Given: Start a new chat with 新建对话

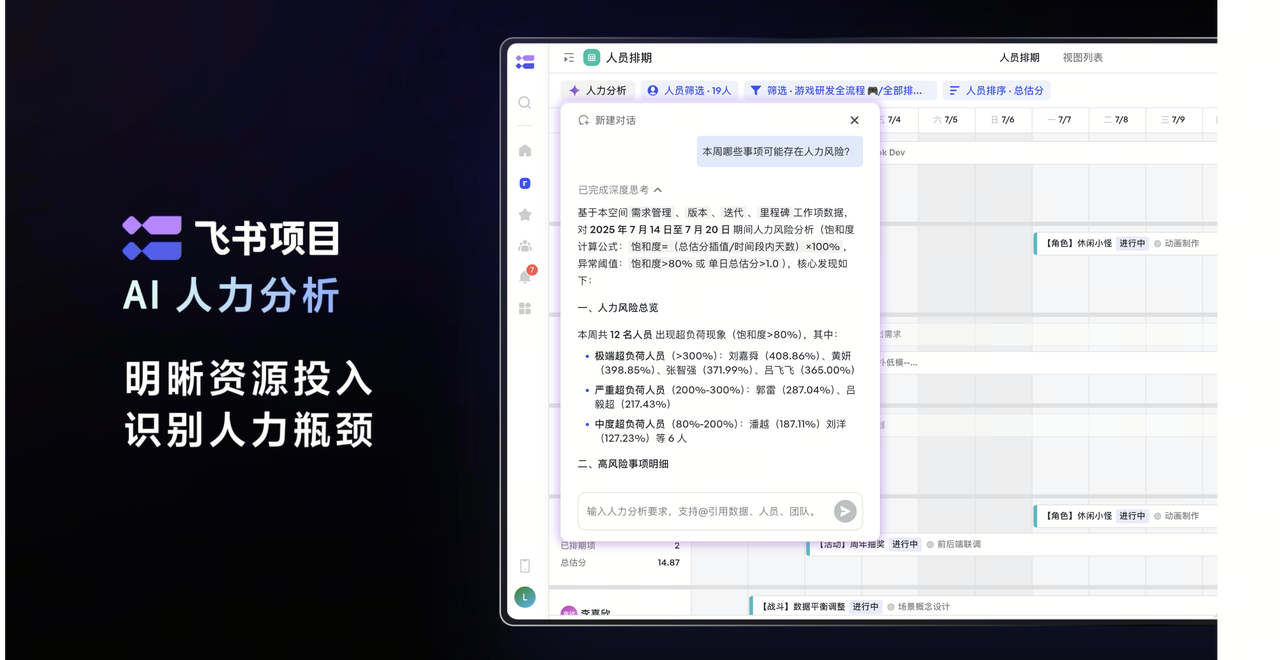Looking at the screenshot, I should (x=607, y=120).
